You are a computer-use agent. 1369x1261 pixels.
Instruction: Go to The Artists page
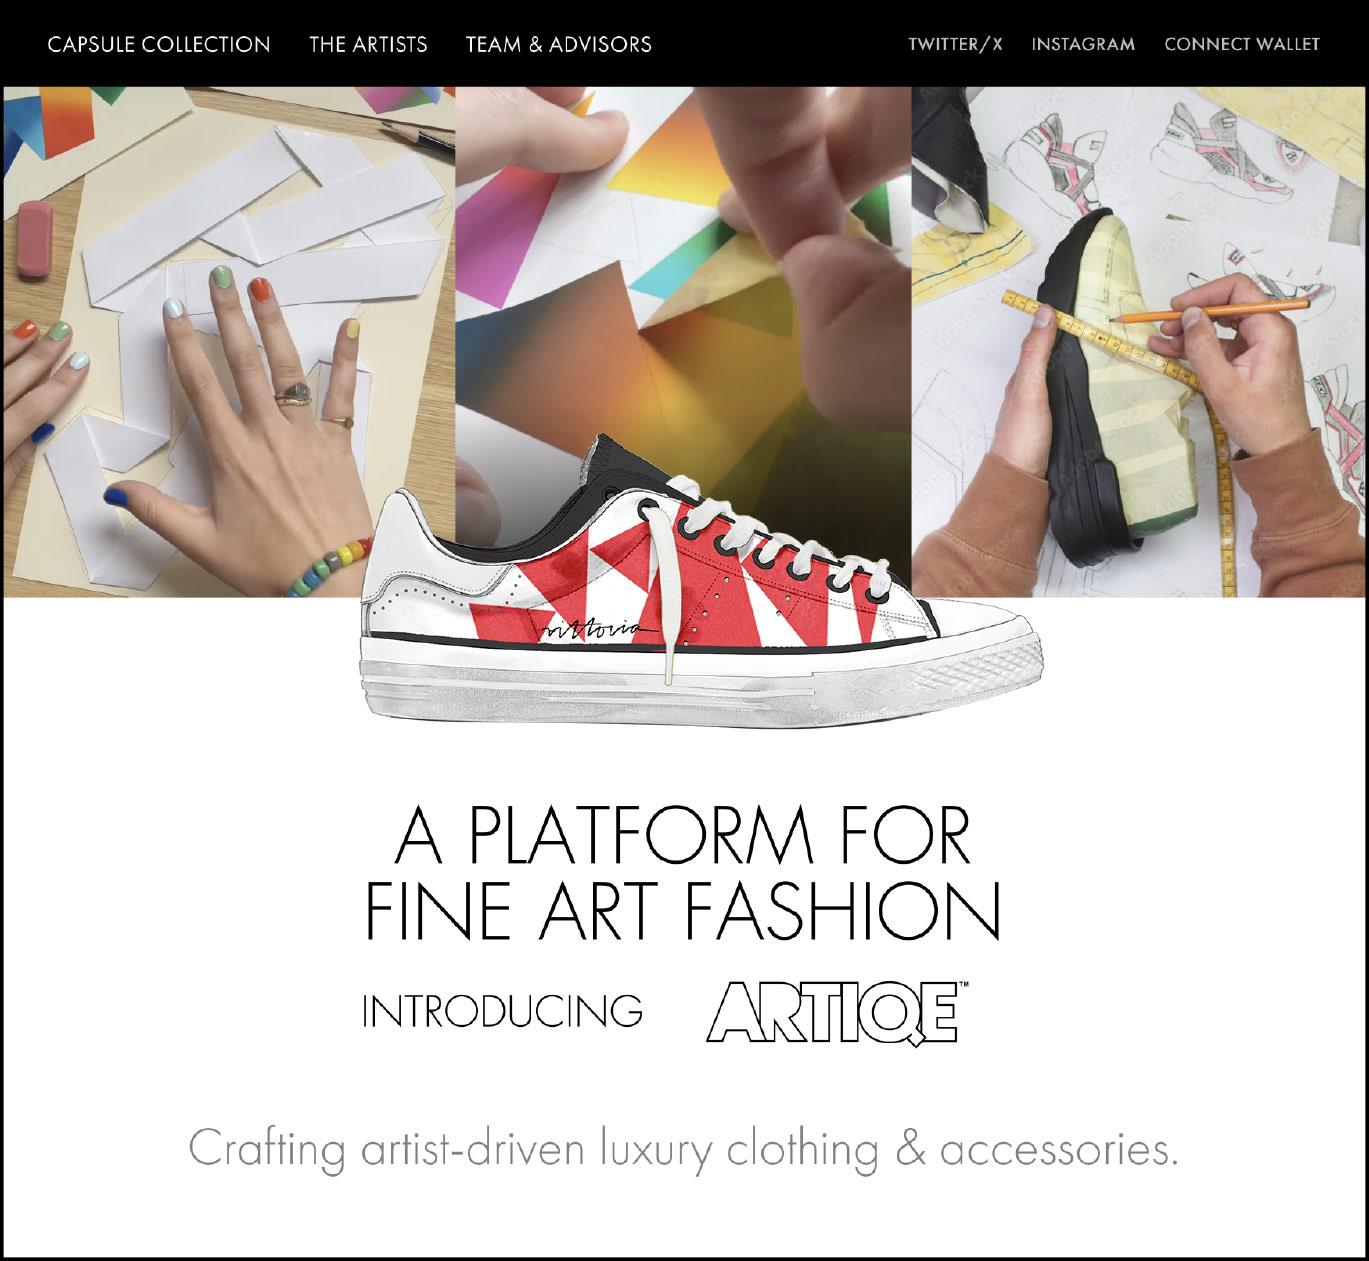coord(368,44)
